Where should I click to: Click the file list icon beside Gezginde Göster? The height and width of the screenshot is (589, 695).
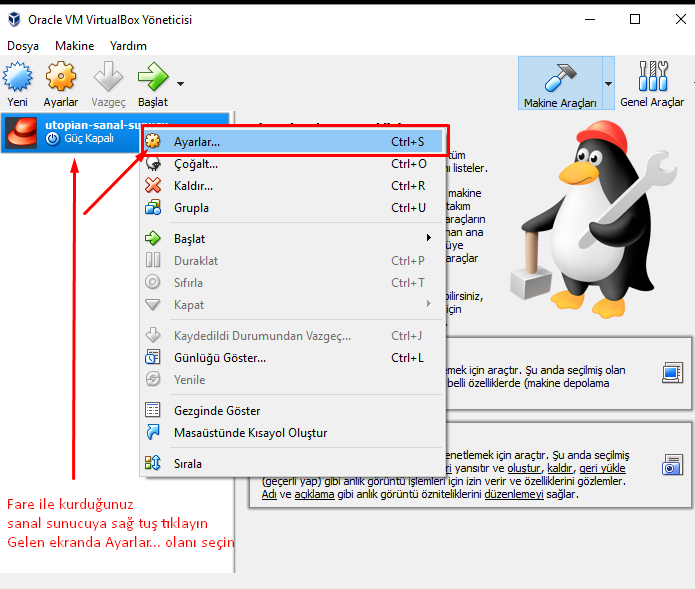point(153,410)
